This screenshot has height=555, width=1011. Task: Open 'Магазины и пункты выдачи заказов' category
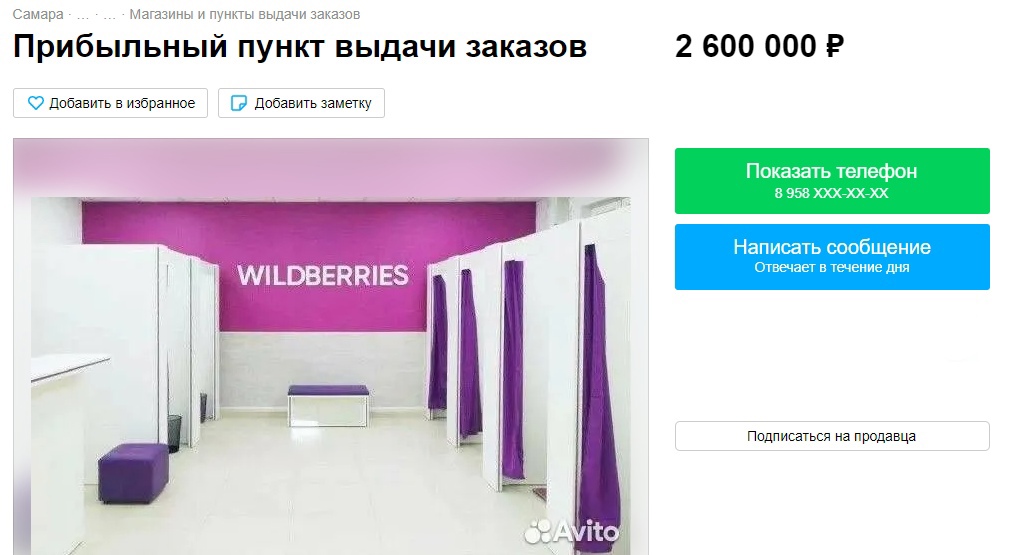245,14
